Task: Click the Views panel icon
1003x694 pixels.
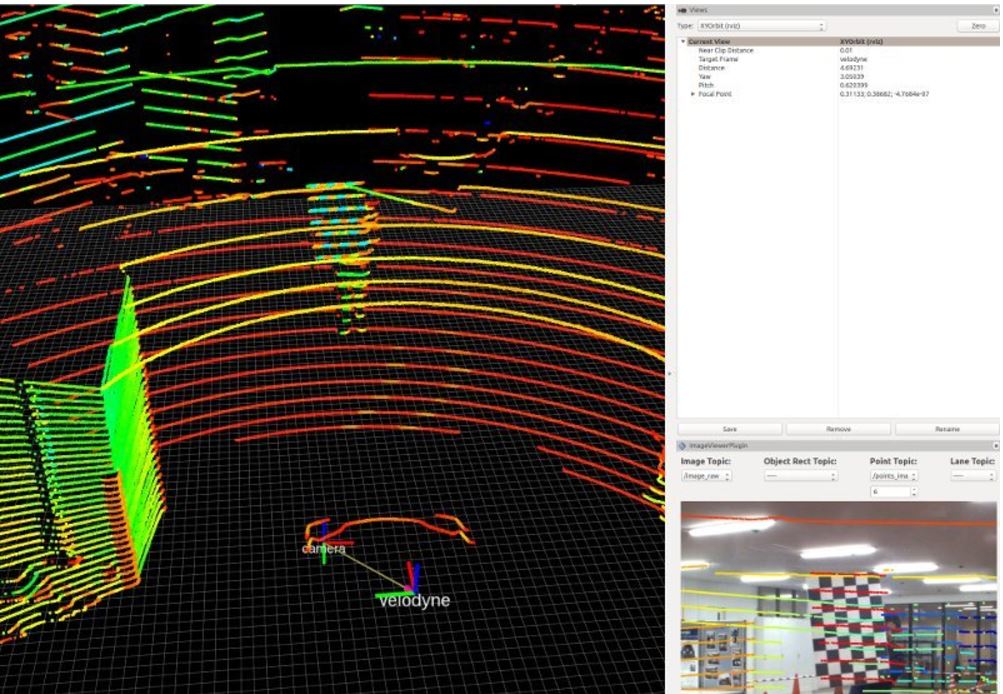Action: click(x=682, y=10)
